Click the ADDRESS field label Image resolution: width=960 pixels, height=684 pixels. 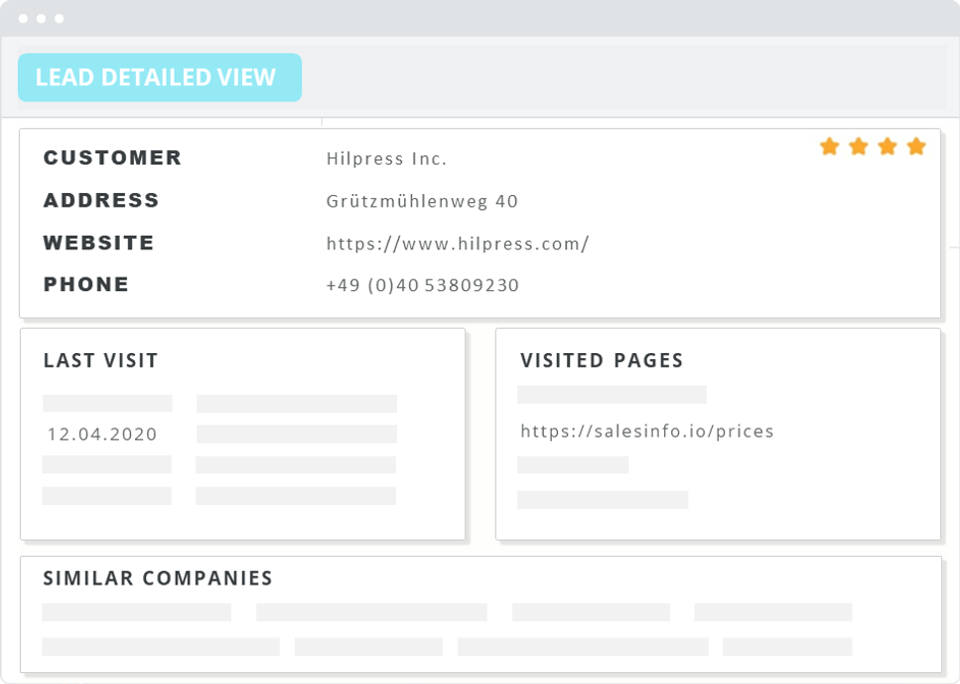pyautogui.click(x=101, y=200)
